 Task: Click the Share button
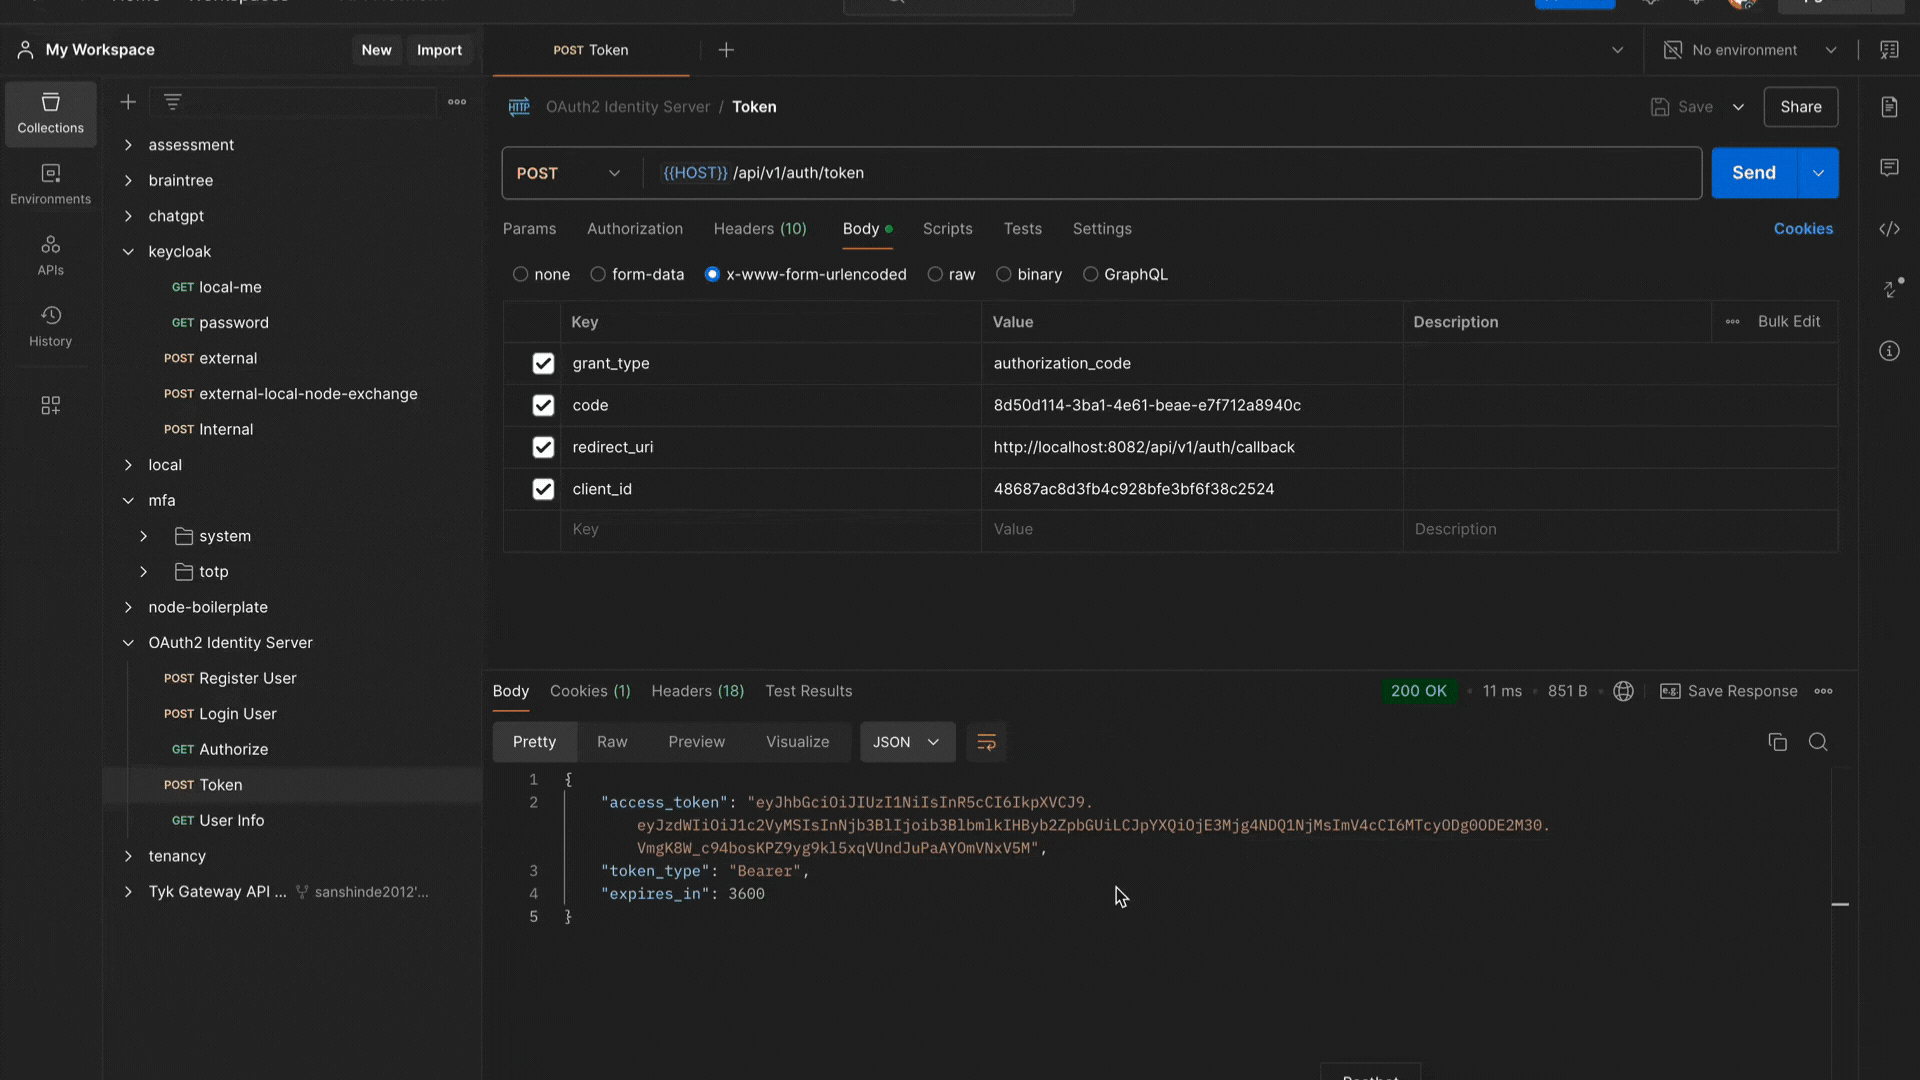(1801, 107)
